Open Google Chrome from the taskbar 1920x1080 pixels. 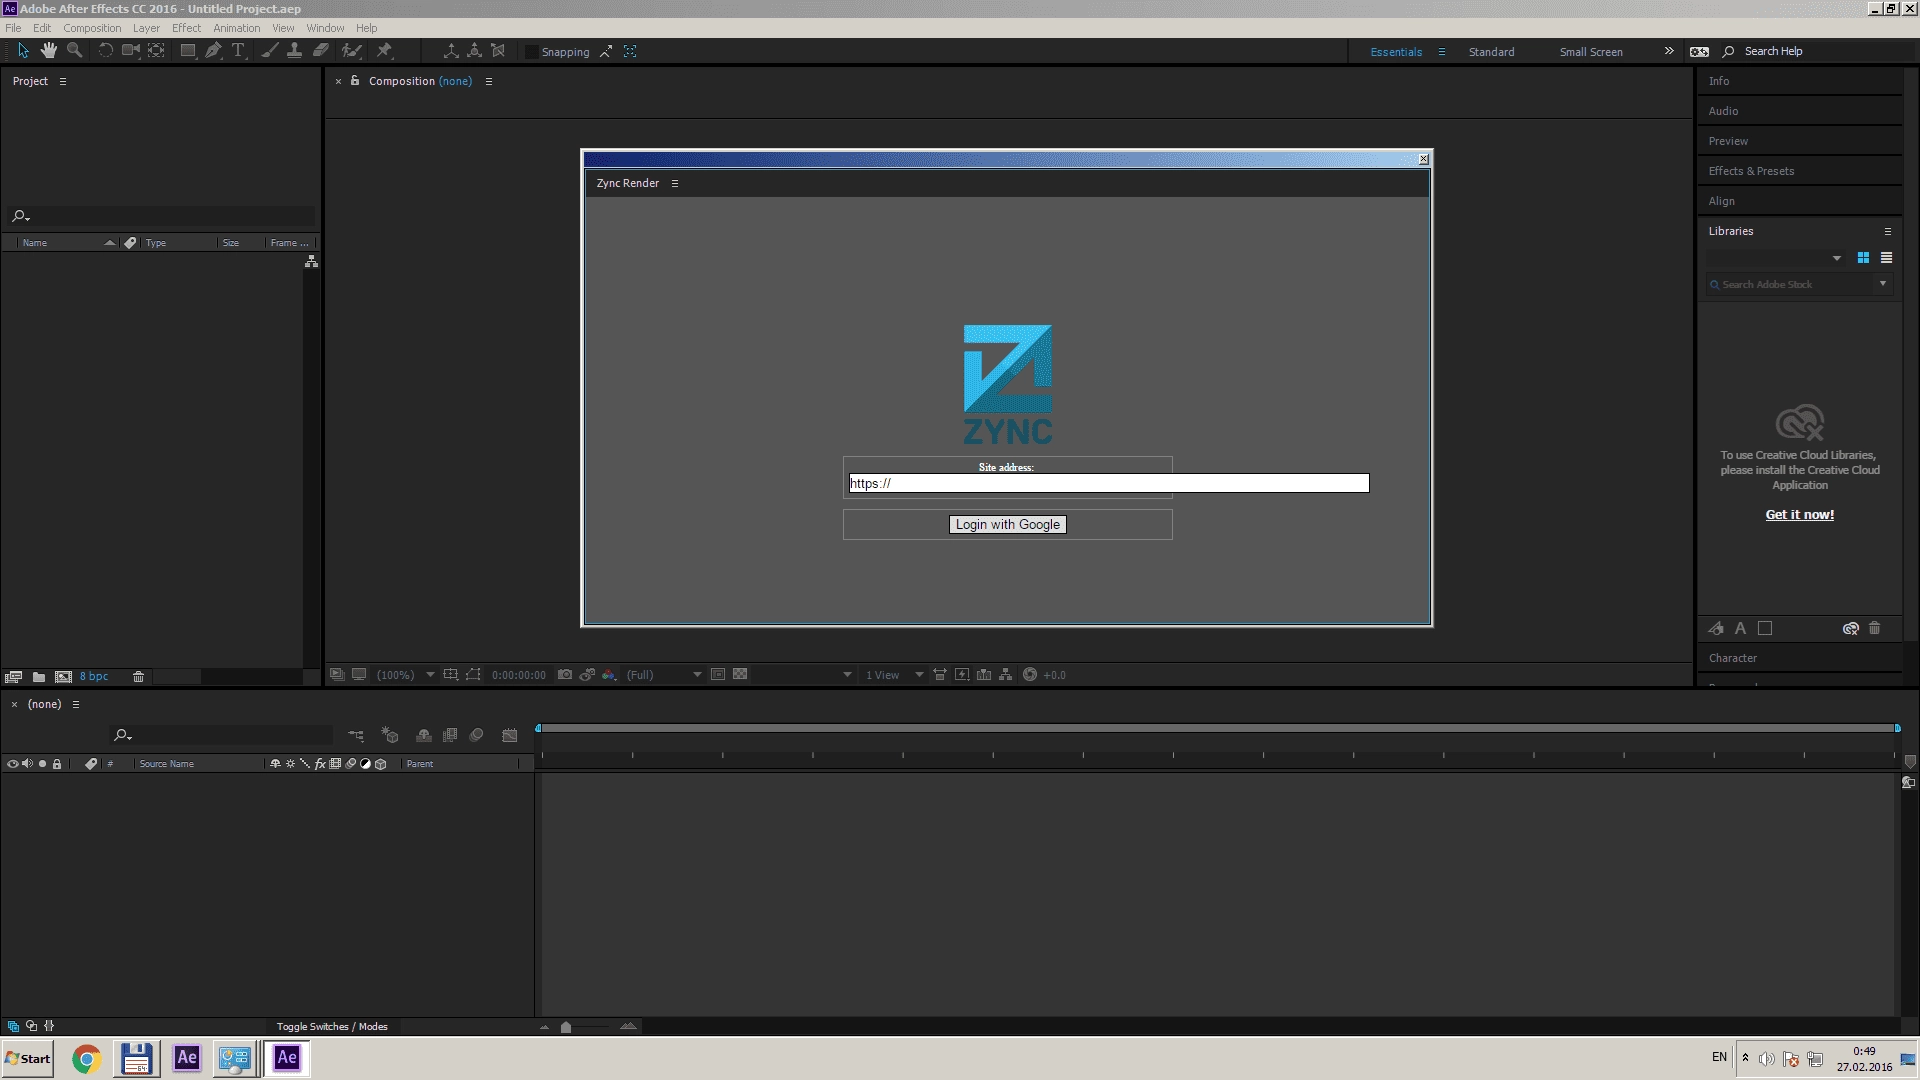pyautogui.click(x=86, y=1059)
